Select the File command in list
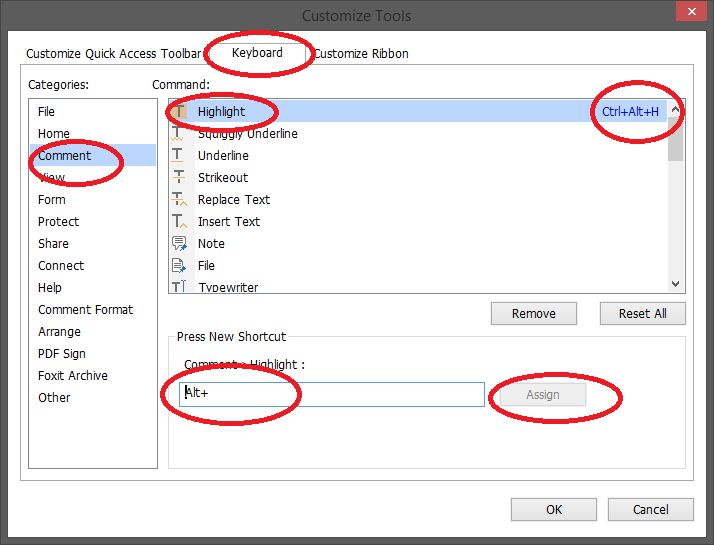This screenshot has width=714, height=545. click(418, 265)
